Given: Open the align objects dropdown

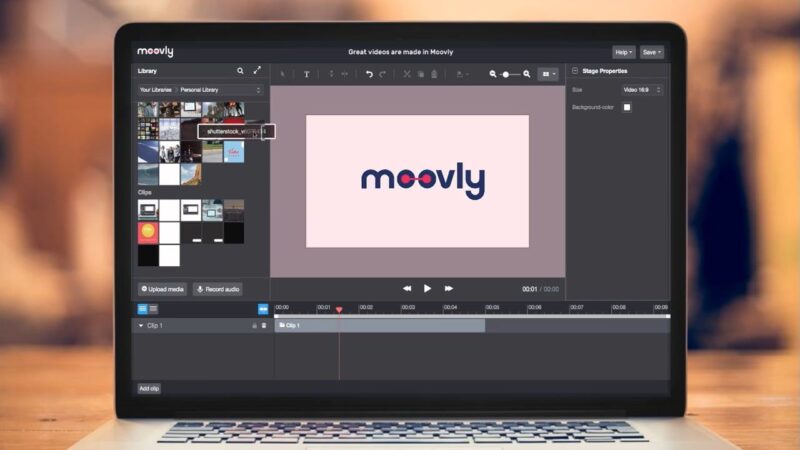Looking at the screenshot, I should (x=462, y=74).
